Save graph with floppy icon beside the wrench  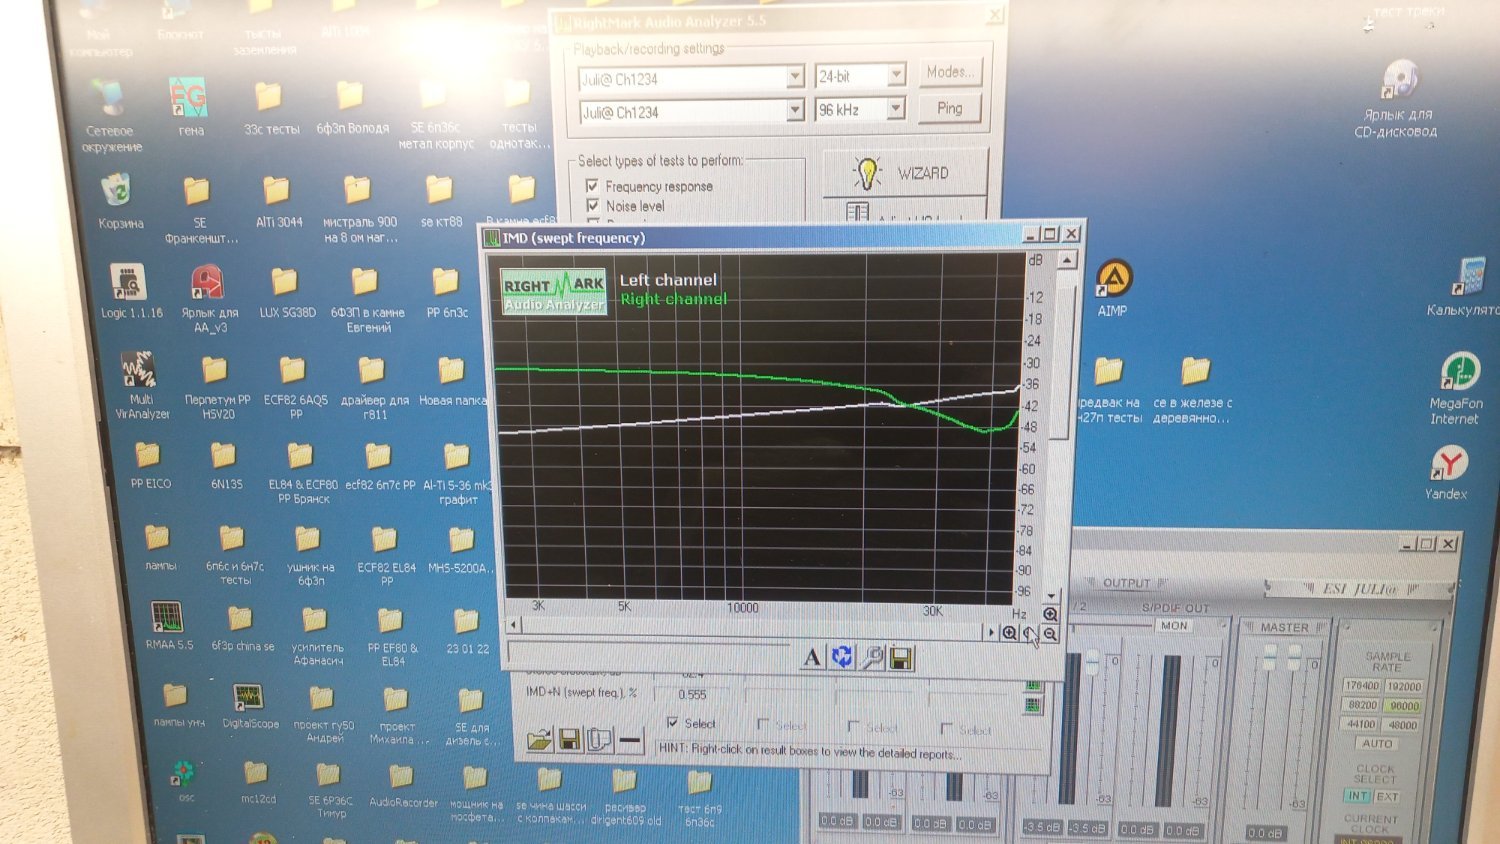click(901, 658)
